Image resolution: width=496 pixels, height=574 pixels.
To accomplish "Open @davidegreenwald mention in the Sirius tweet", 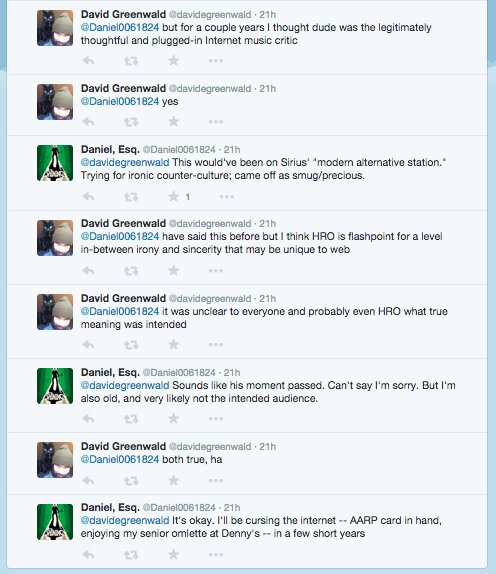I will coord(125,162).
